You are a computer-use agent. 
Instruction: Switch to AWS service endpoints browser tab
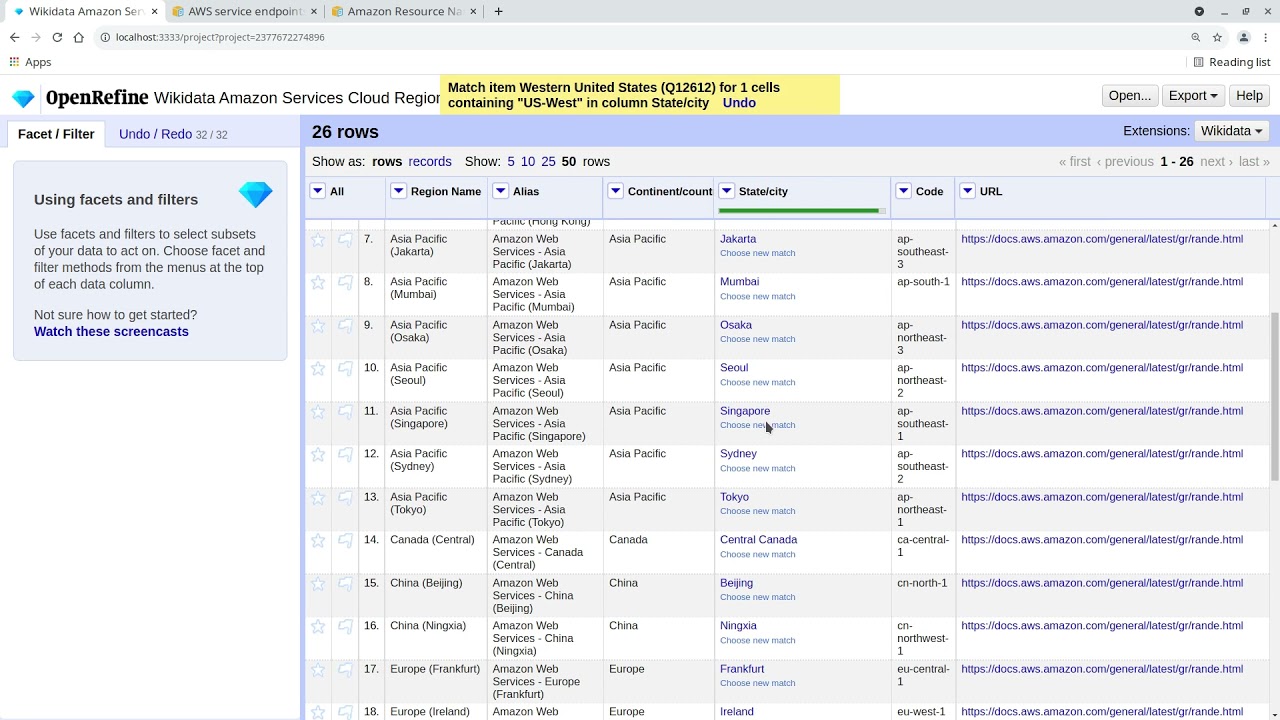tap(245, 11)
